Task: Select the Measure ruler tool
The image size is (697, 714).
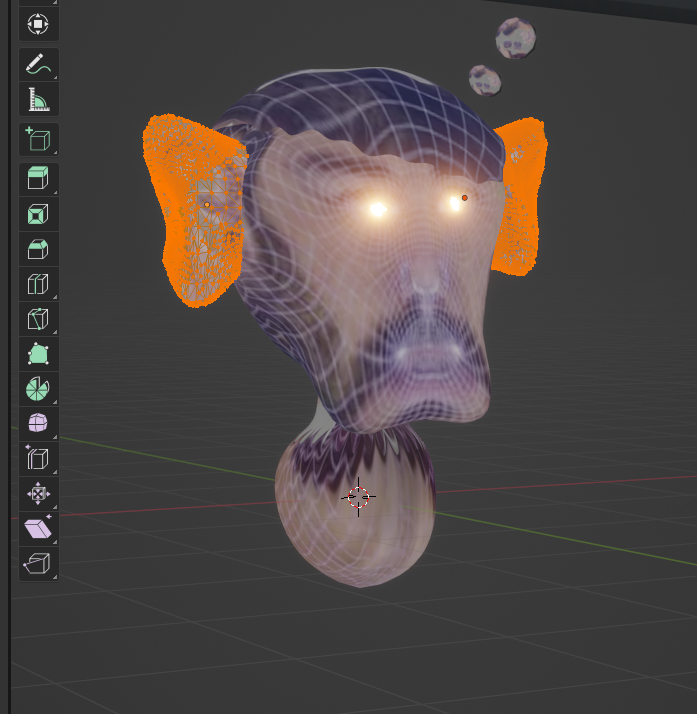Action: click(39, 99)
